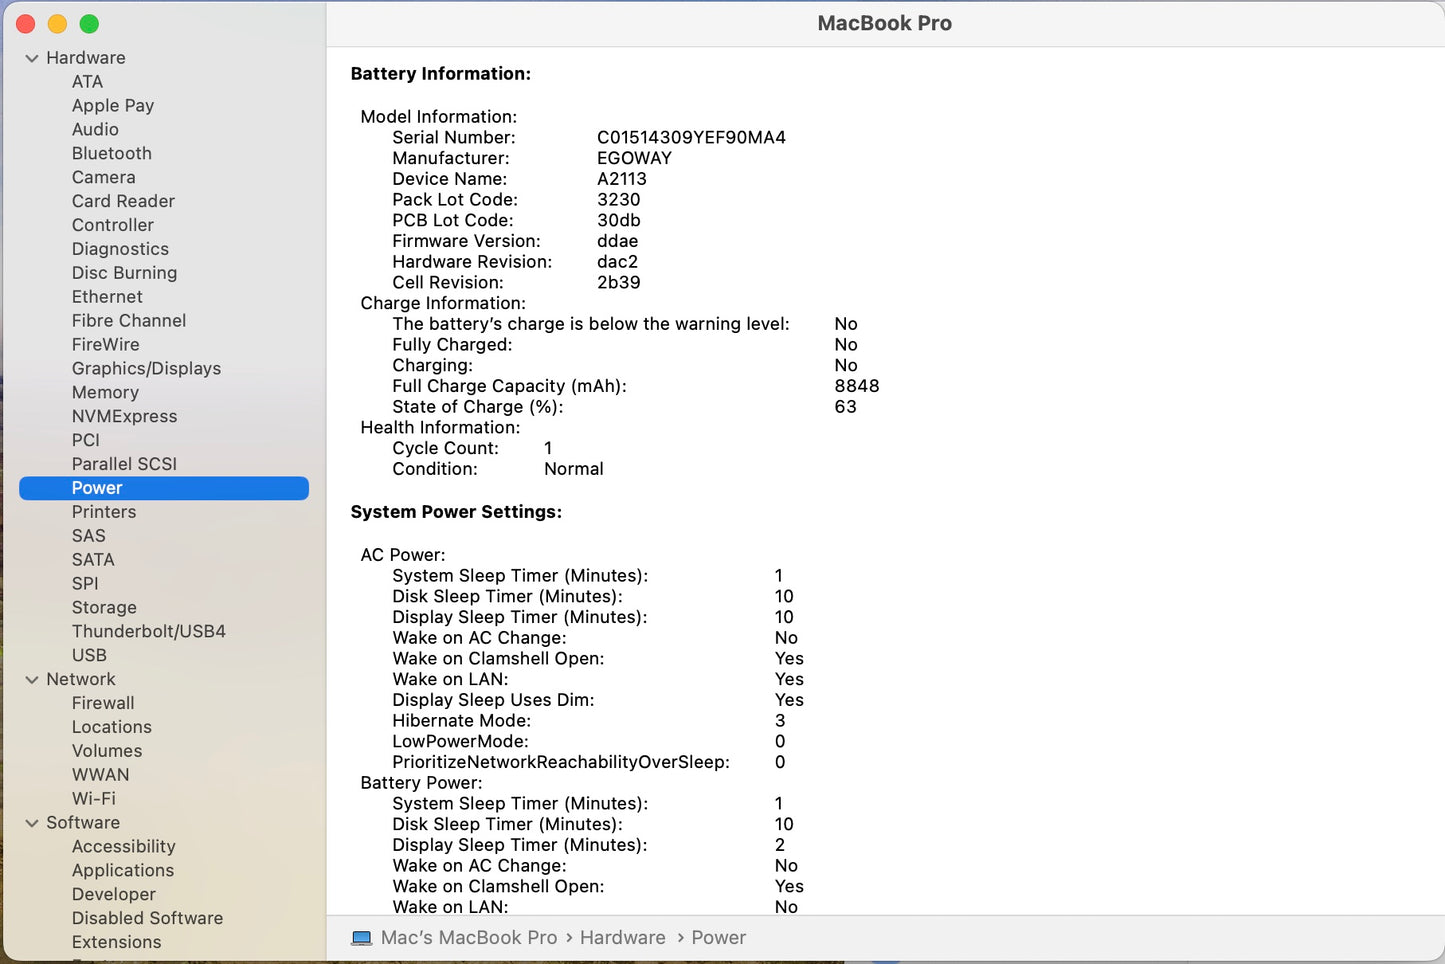Select Bluetooth in the Hardware list
This screenshot has height=964, width=1445.
click(x=111, y=153)
